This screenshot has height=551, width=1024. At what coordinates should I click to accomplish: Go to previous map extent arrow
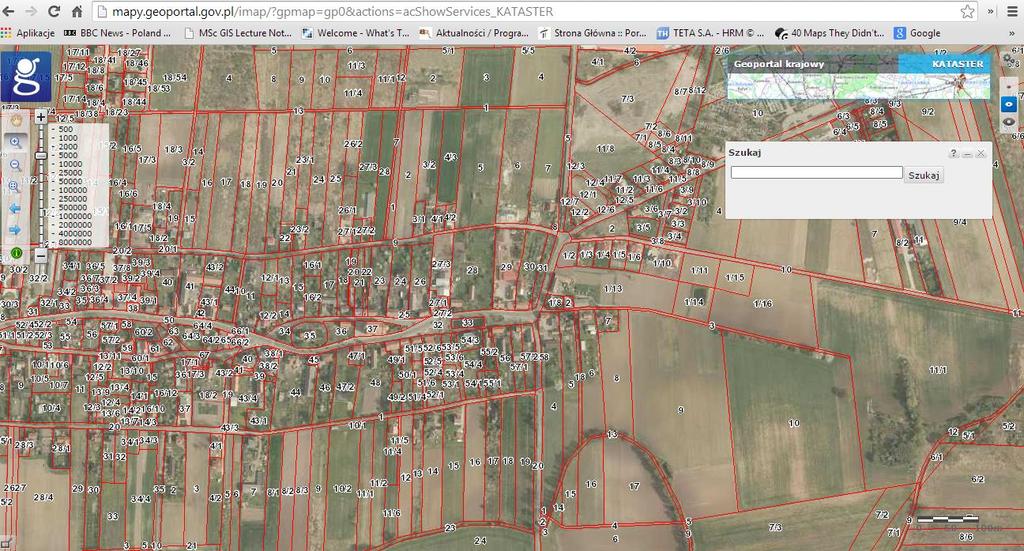click(15, 209)
